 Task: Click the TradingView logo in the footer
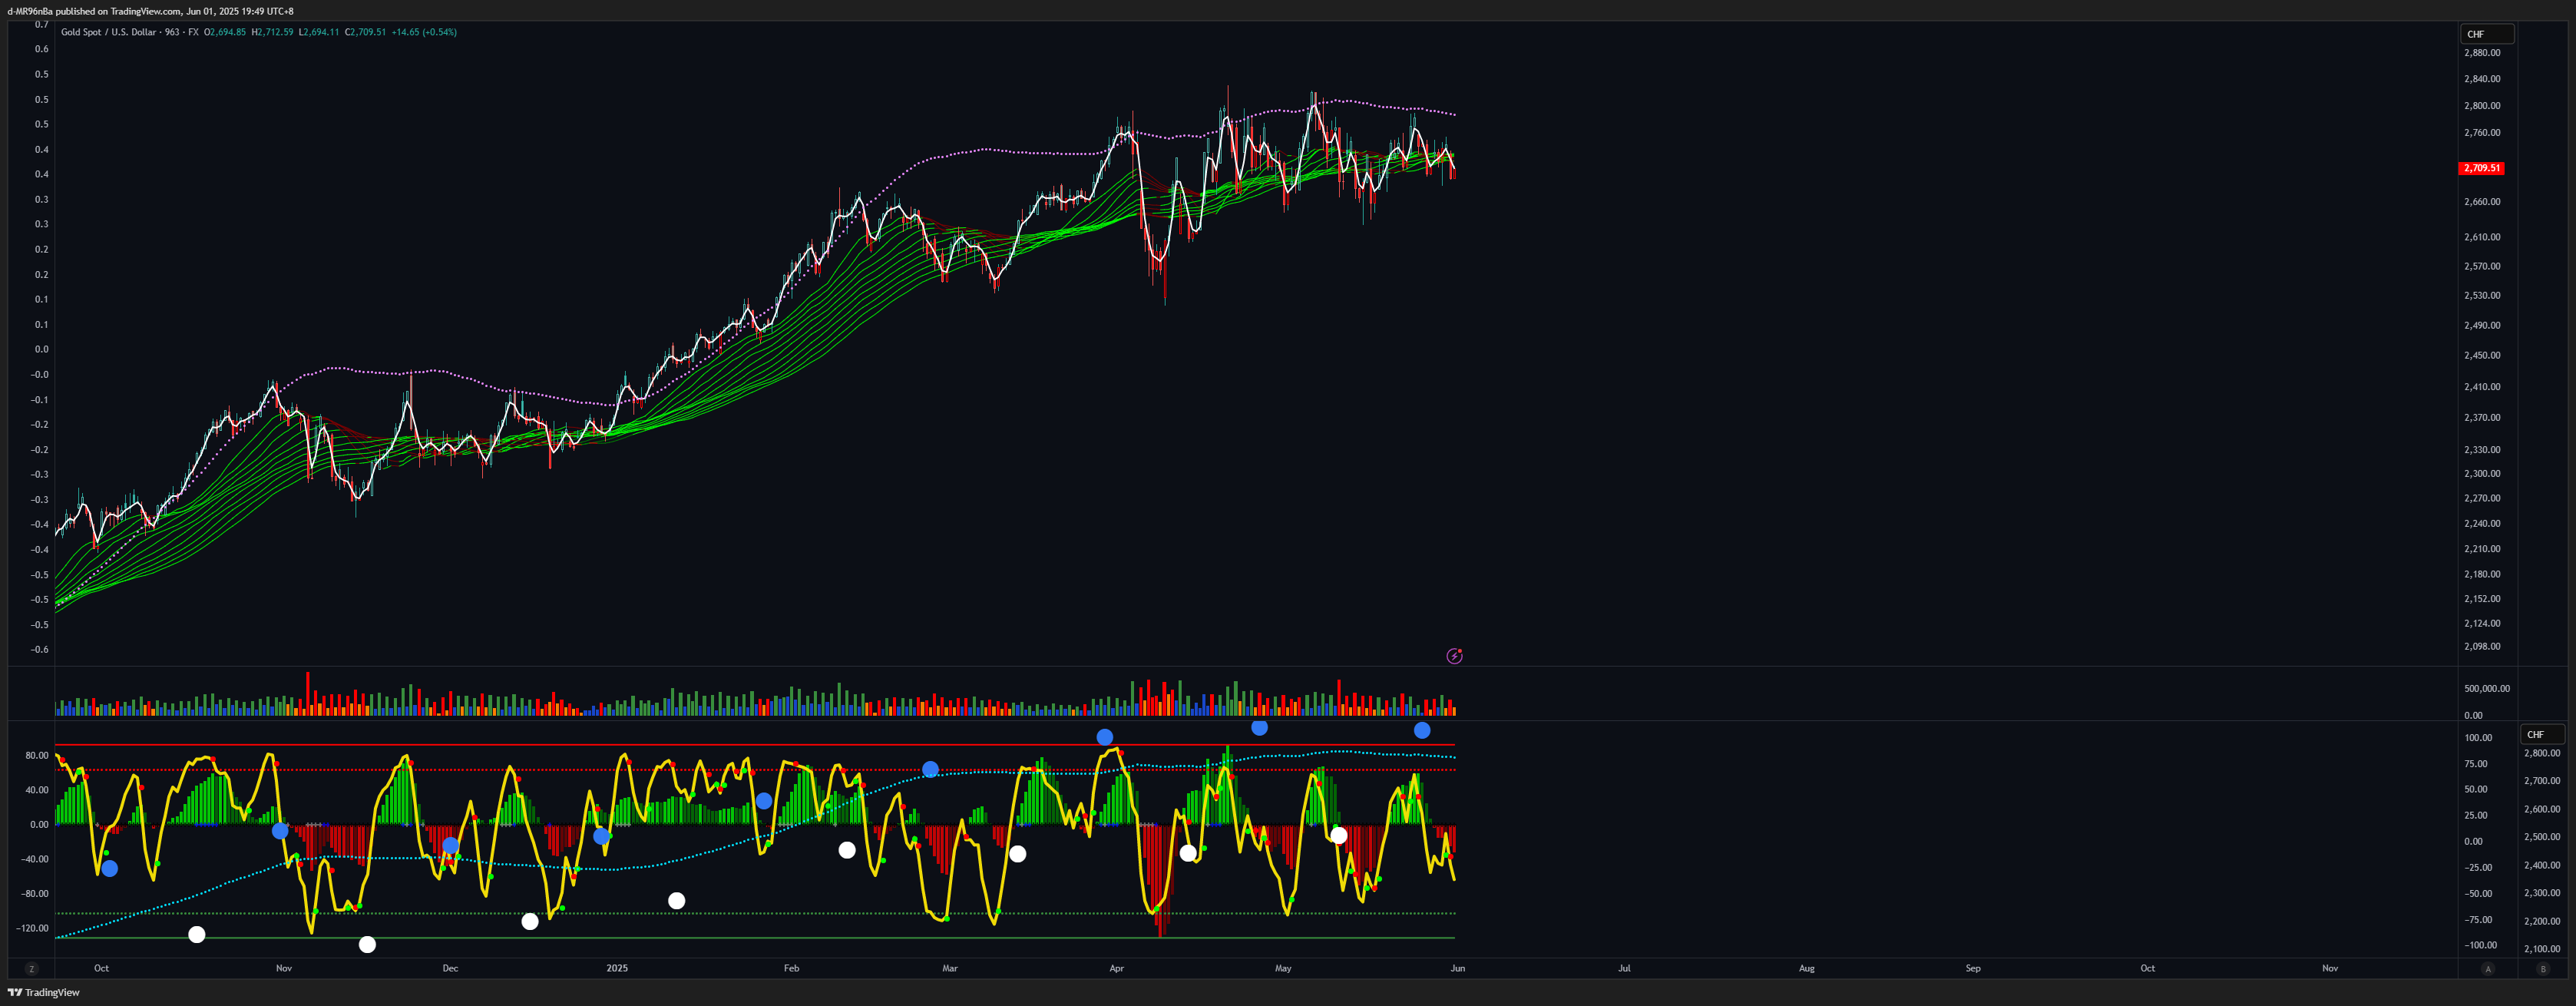(x=44, y=992)
